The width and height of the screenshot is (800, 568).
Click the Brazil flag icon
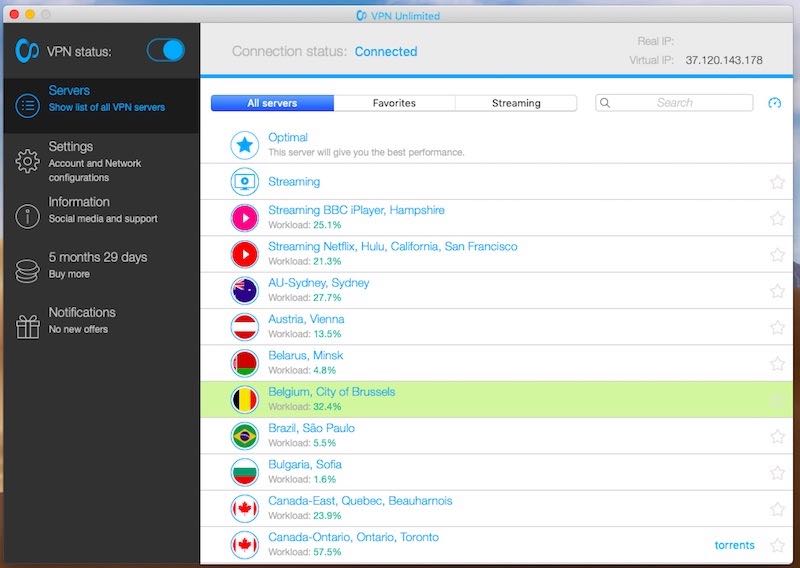[x=245, y=436]
